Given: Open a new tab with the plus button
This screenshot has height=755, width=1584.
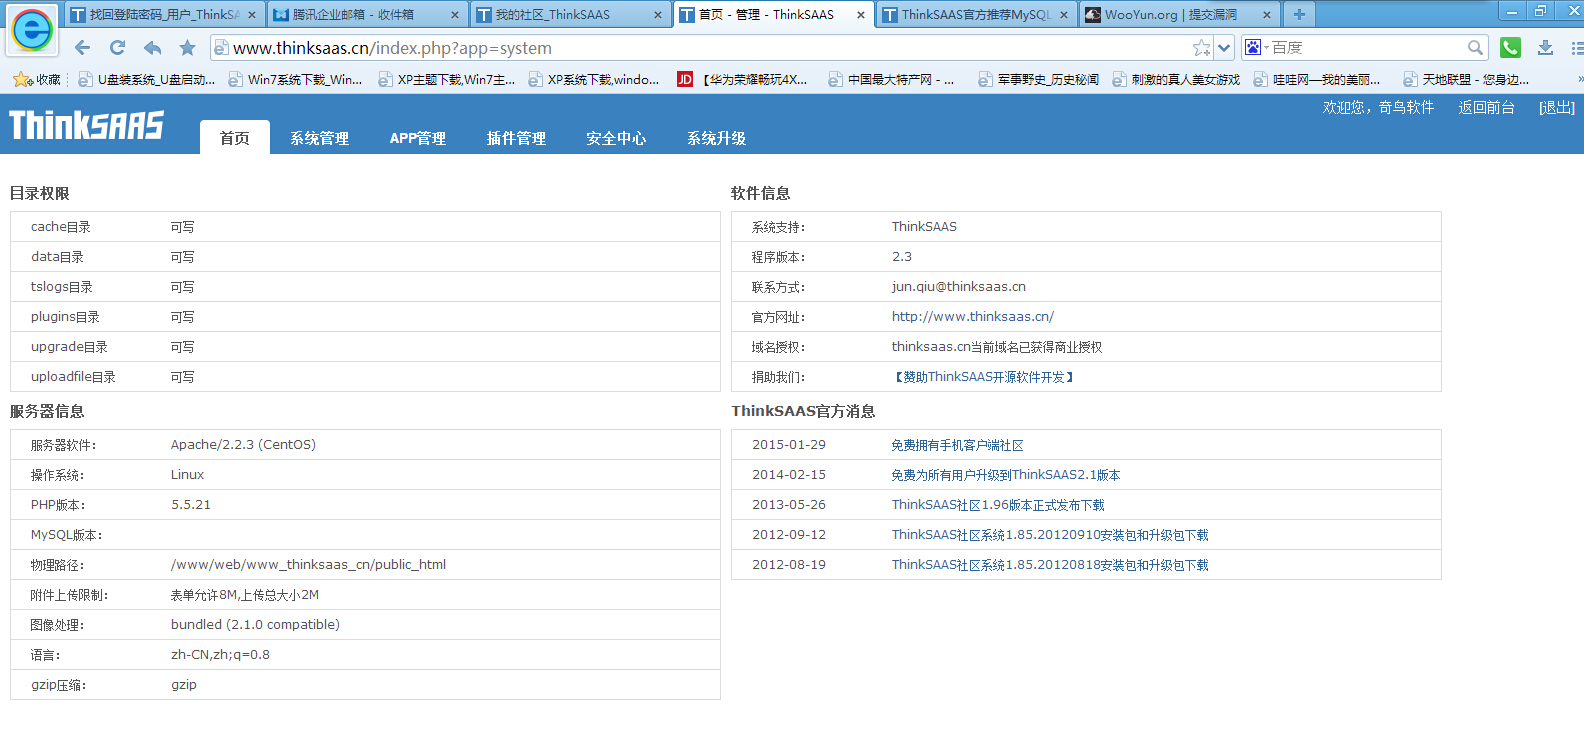Looking at the screenshot, I should (1299, 14).
